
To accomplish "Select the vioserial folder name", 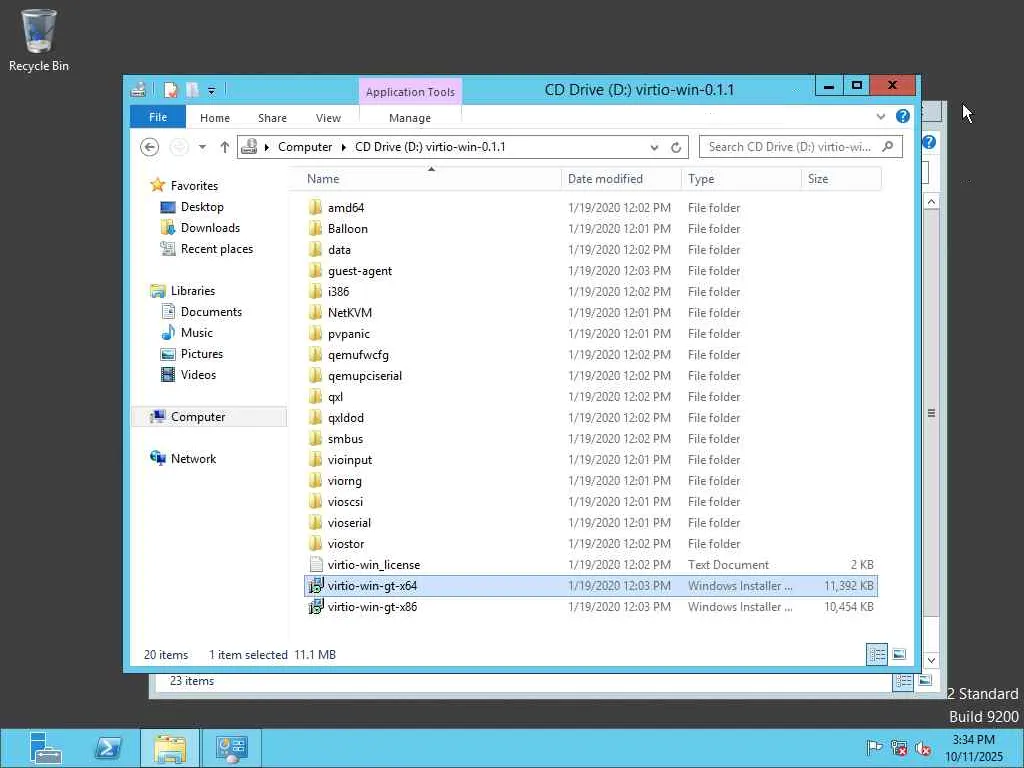I will click(x=349, y=522).
